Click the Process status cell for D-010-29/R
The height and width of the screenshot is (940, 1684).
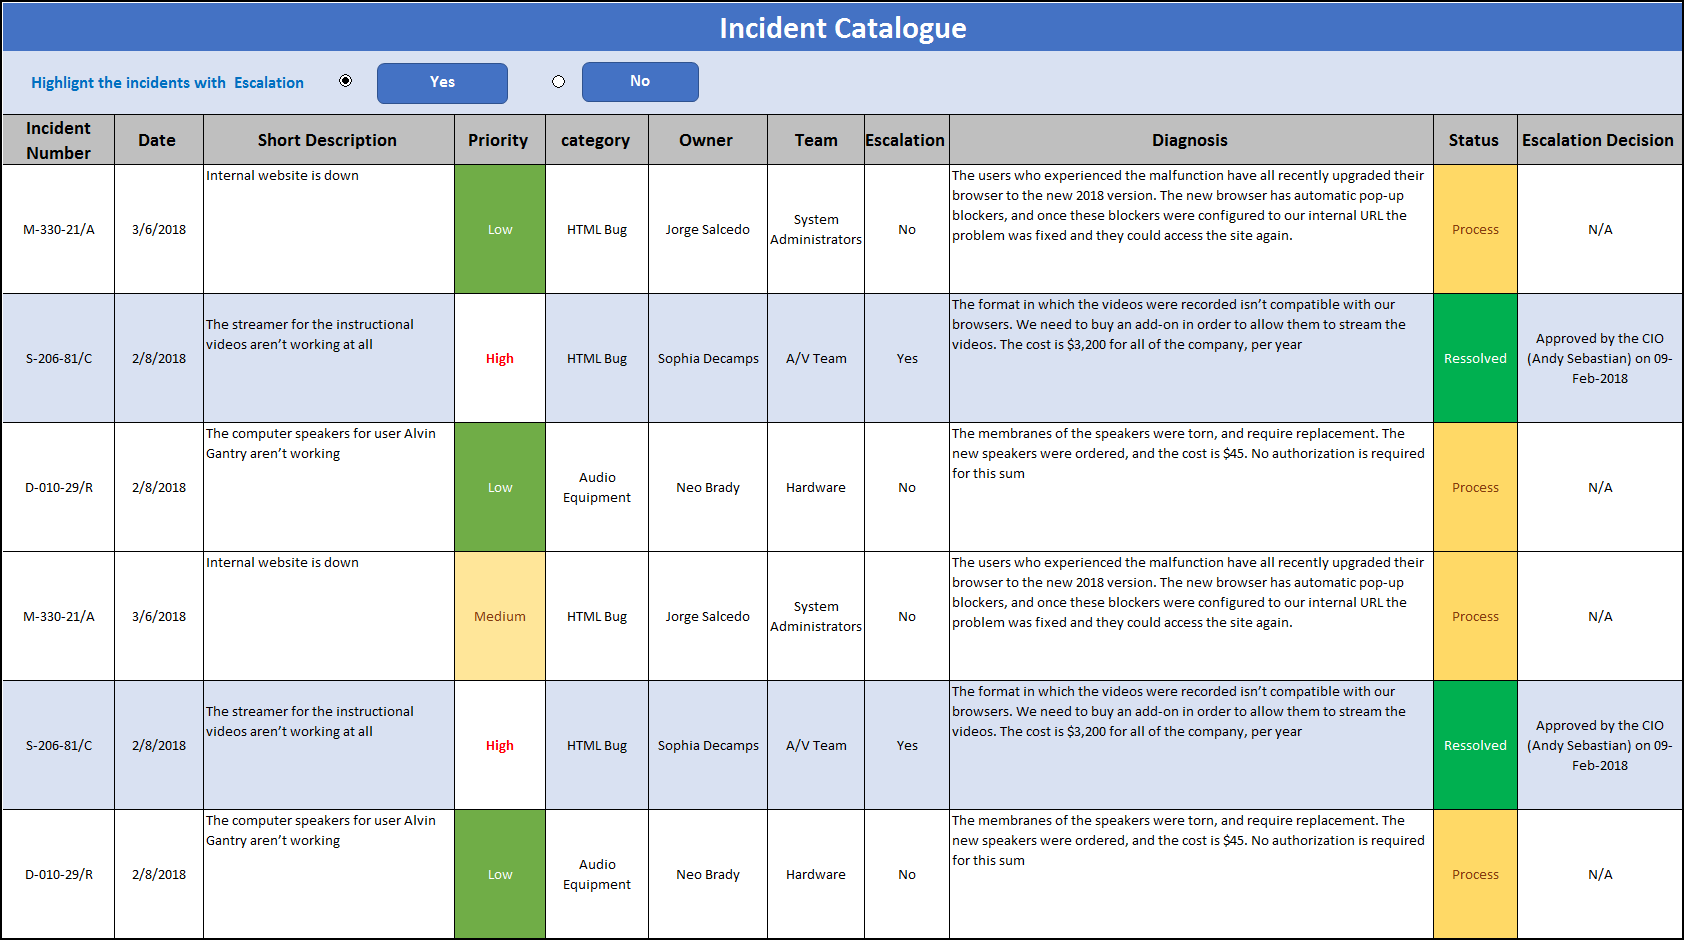point(1475,487)
